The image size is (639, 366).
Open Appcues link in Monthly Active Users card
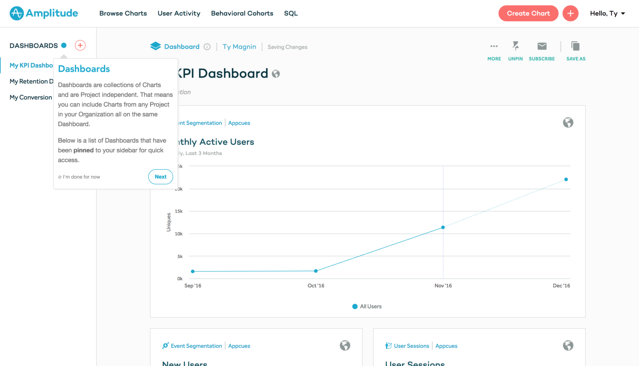[x=239, y=123]
